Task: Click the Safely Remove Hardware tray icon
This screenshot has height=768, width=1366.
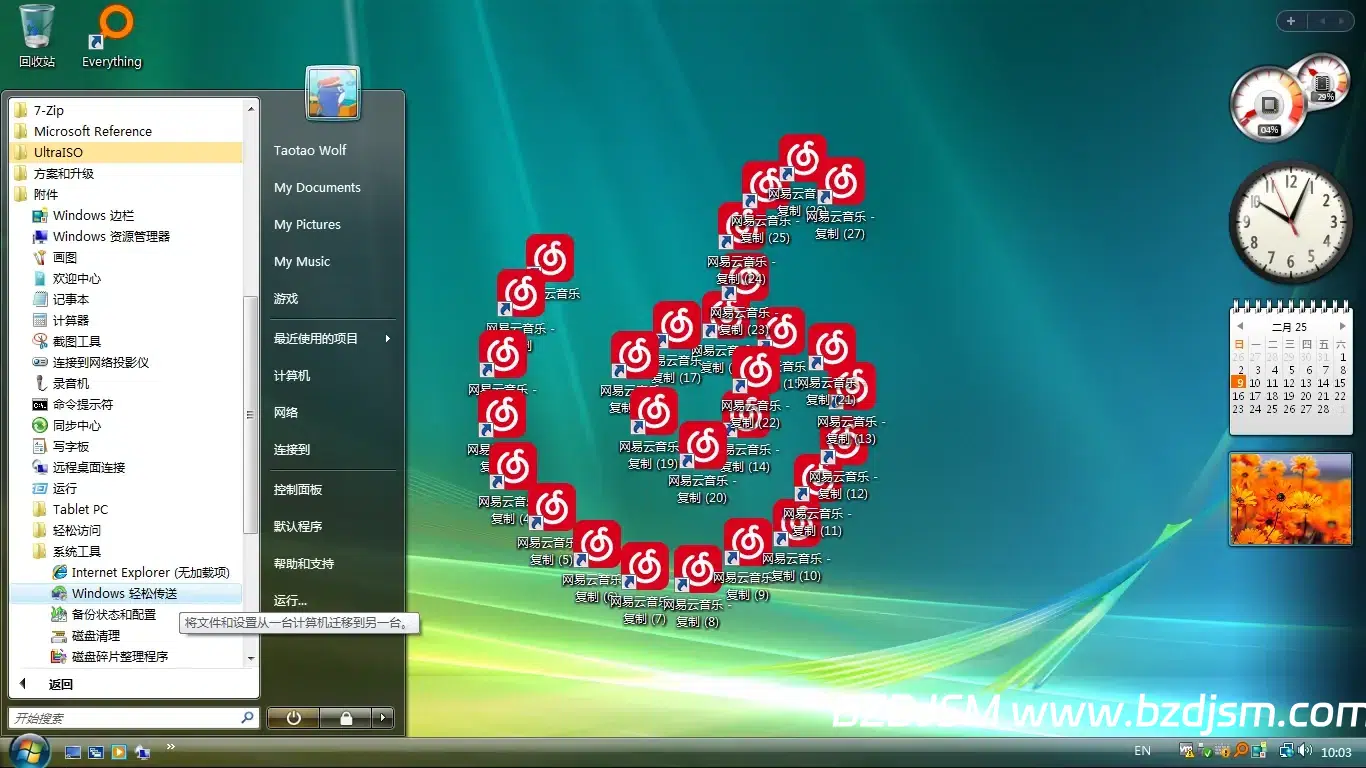Action: [1205, 751]
